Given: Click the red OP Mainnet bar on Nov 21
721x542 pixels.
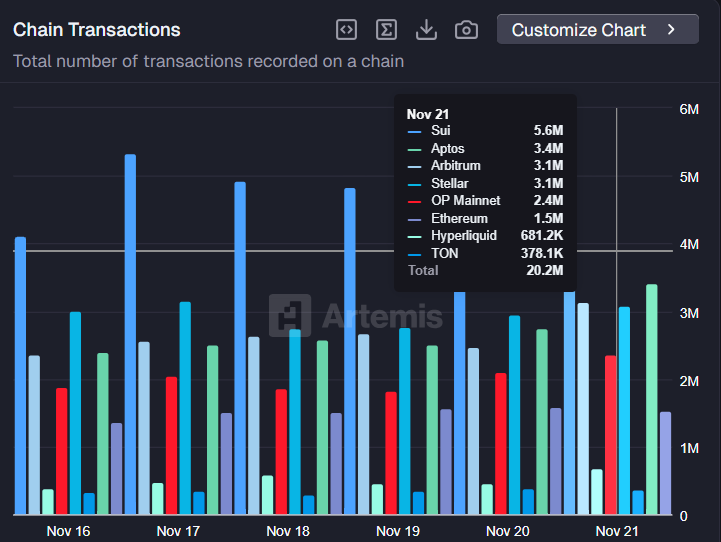Looking at the screenshot, I should click(611, 434).
